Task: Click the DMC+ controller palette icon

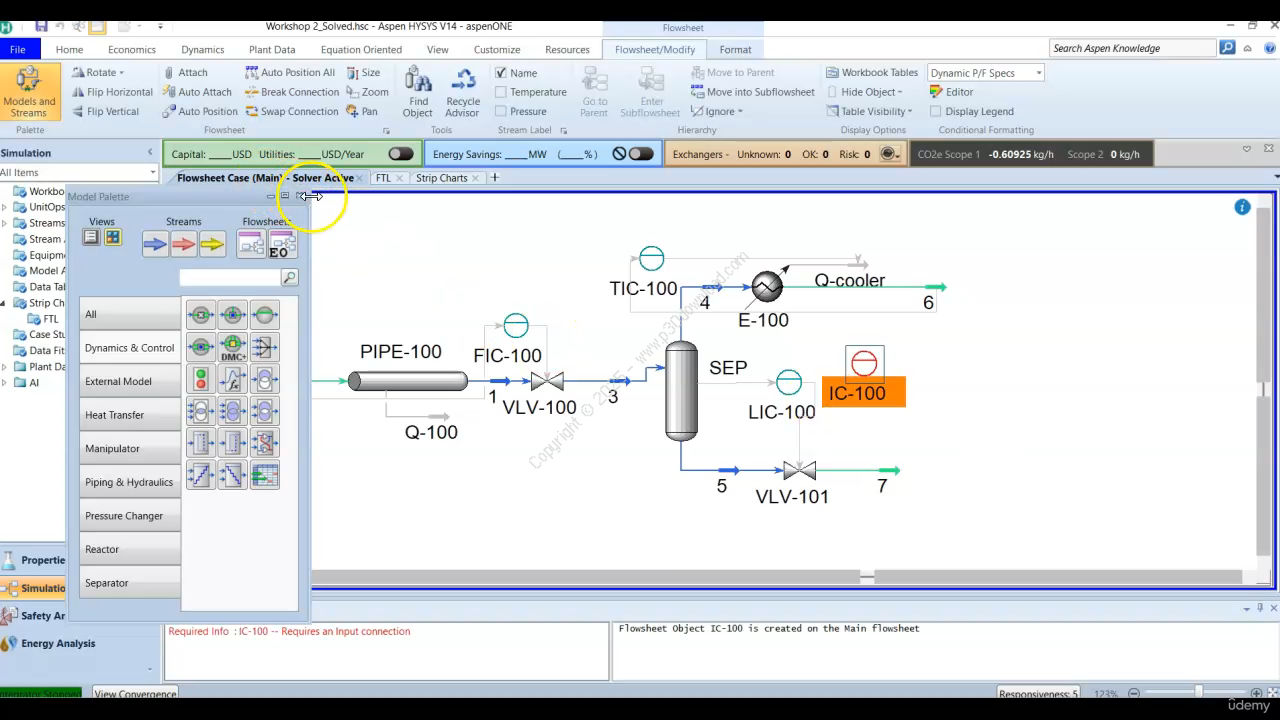Action: pyautogui.click(x=233, y=347)
